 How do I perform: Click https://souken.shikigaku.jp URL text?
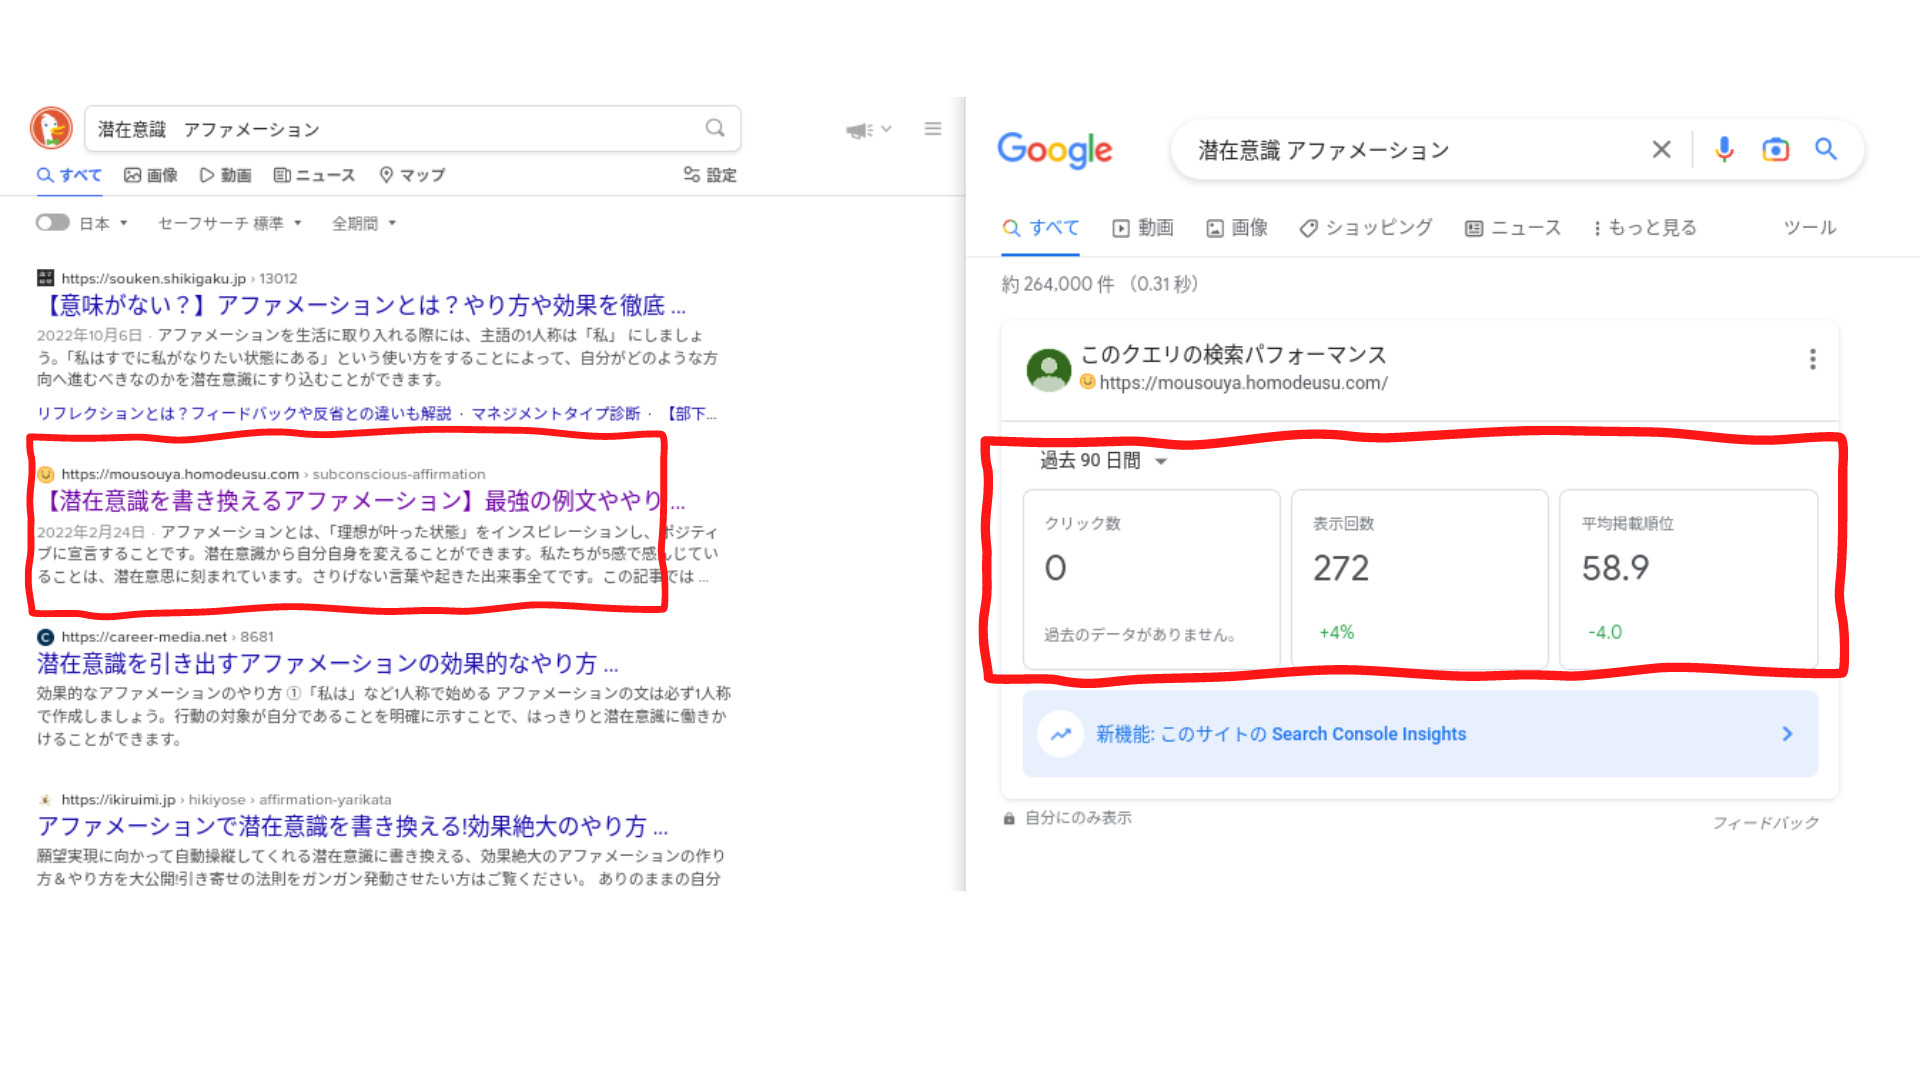pos(153,278)
